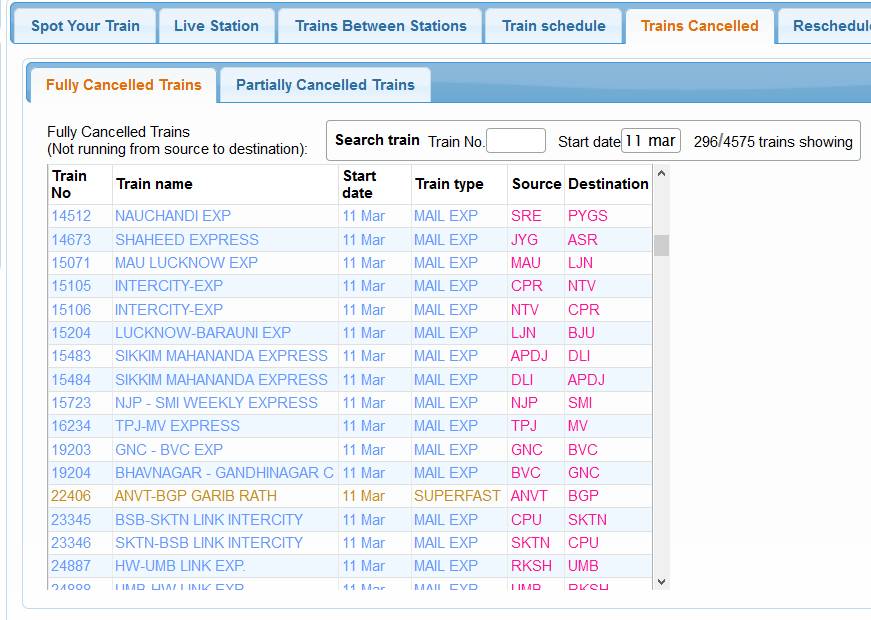Select MAU LUCKNOW EXP train

(x=186, y=263)
